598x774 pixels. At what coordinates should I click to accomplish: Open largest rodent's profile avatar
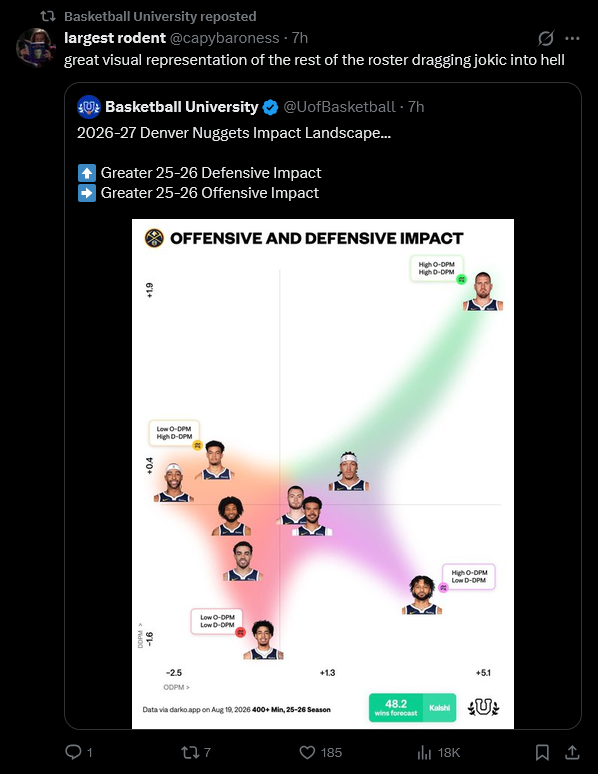pyautogui.click(x=35, y=47)
